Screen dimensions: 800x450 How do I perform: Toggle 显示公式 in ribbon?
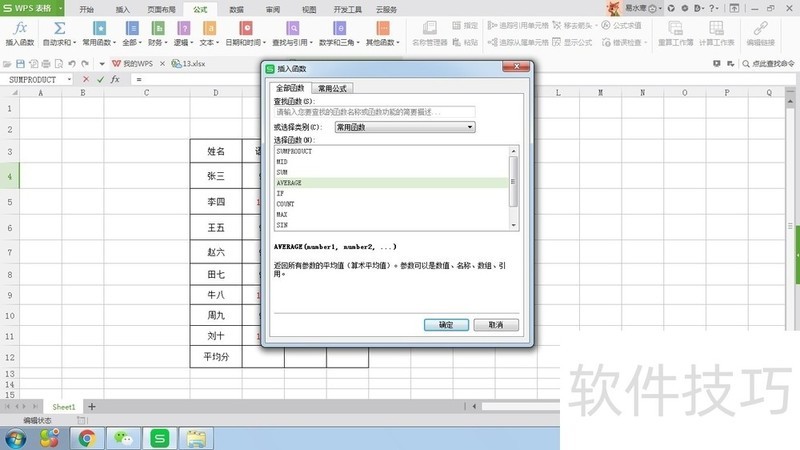pos(572,42)
